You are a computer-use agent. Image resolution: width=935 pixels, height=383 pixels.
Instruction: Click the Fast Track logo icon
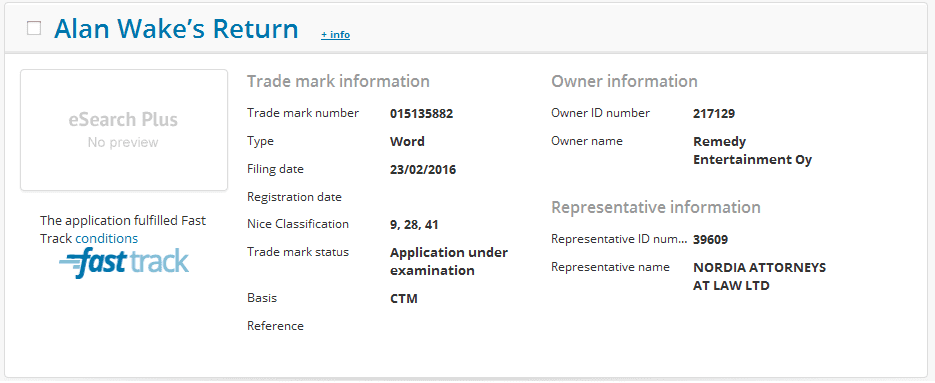tap(124, 262)
